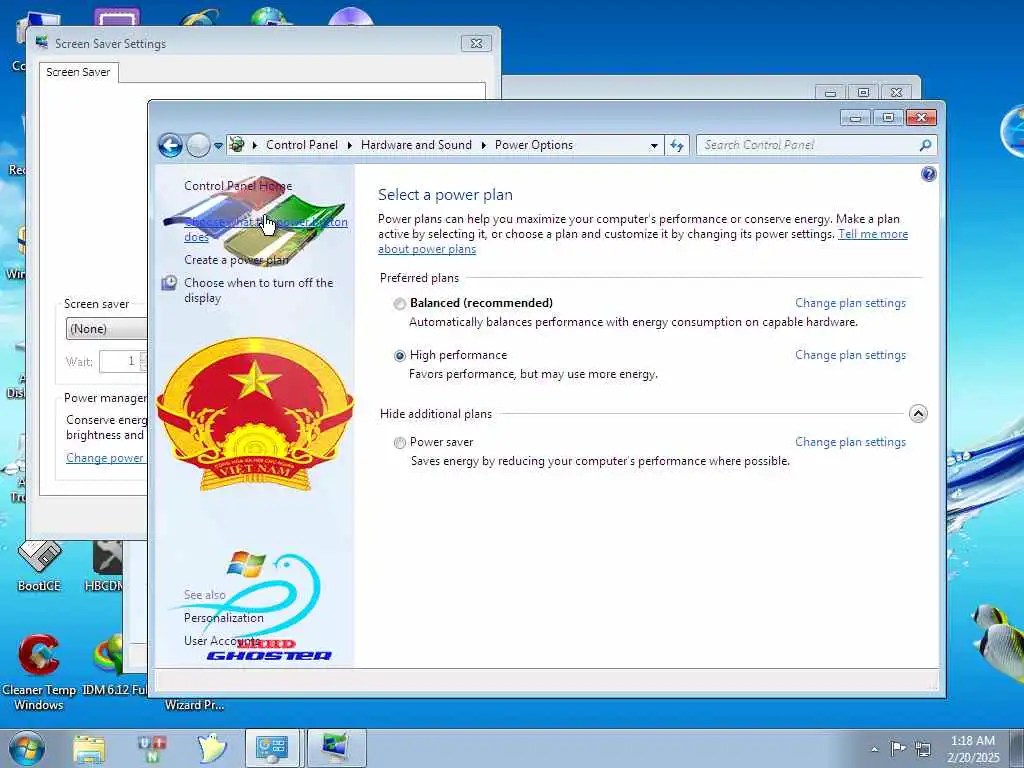Screen dimensions: 1024x768
Task: Select the Balanced (recommended) plan
Action: [399, 304]
